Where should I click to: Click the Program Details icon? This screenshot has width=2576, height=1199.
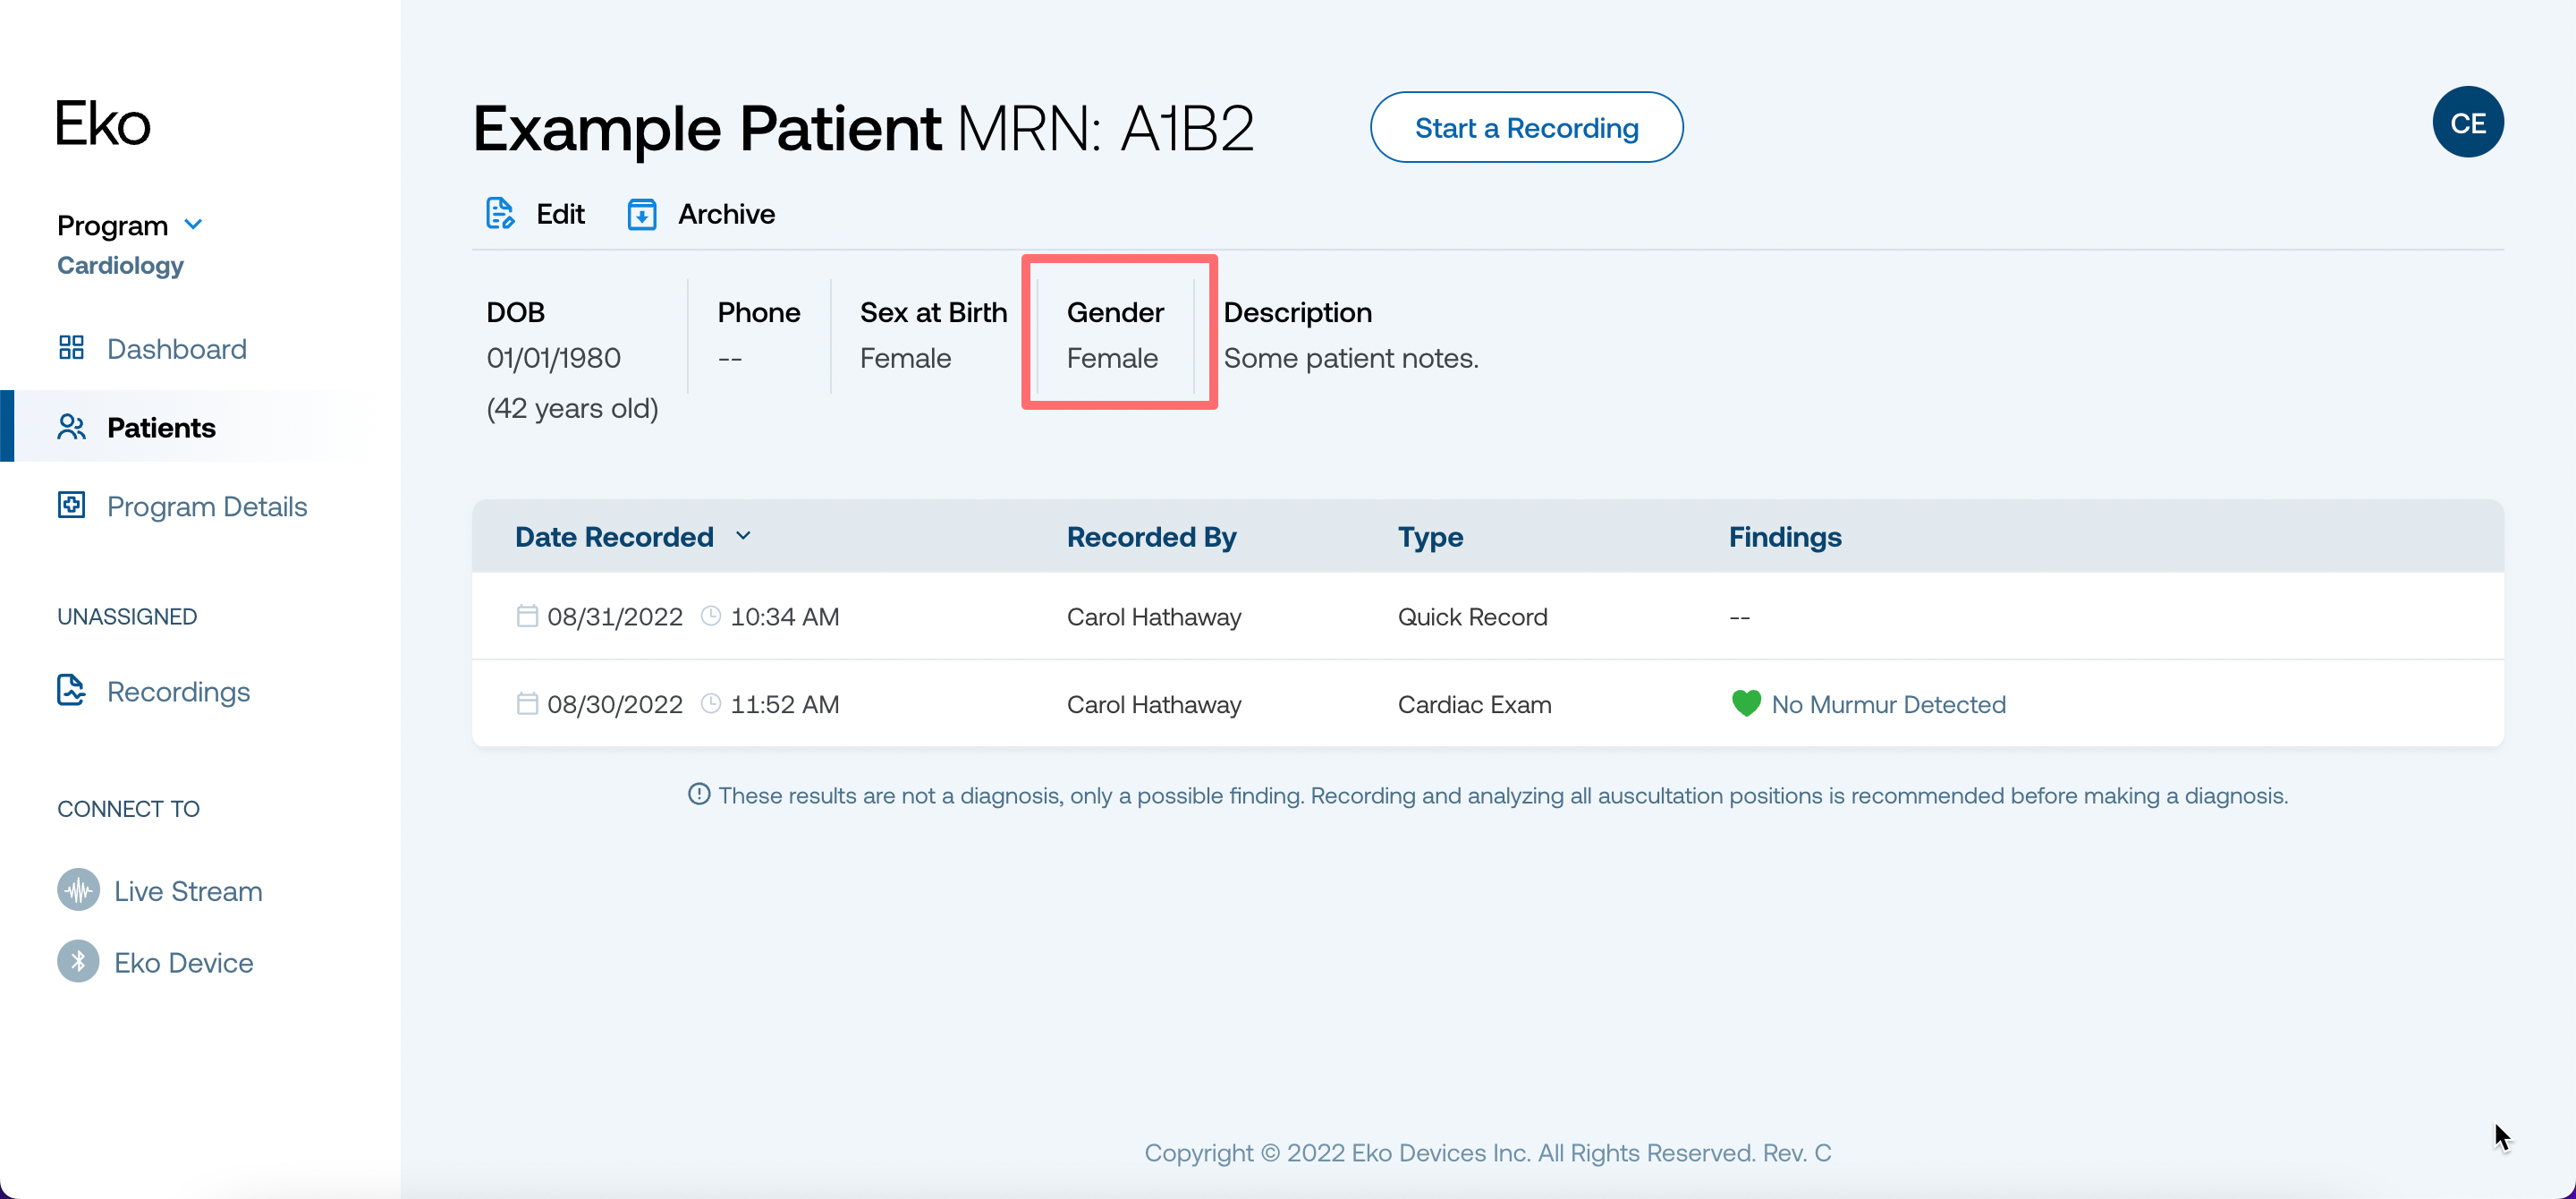click(x=71, y=505)
